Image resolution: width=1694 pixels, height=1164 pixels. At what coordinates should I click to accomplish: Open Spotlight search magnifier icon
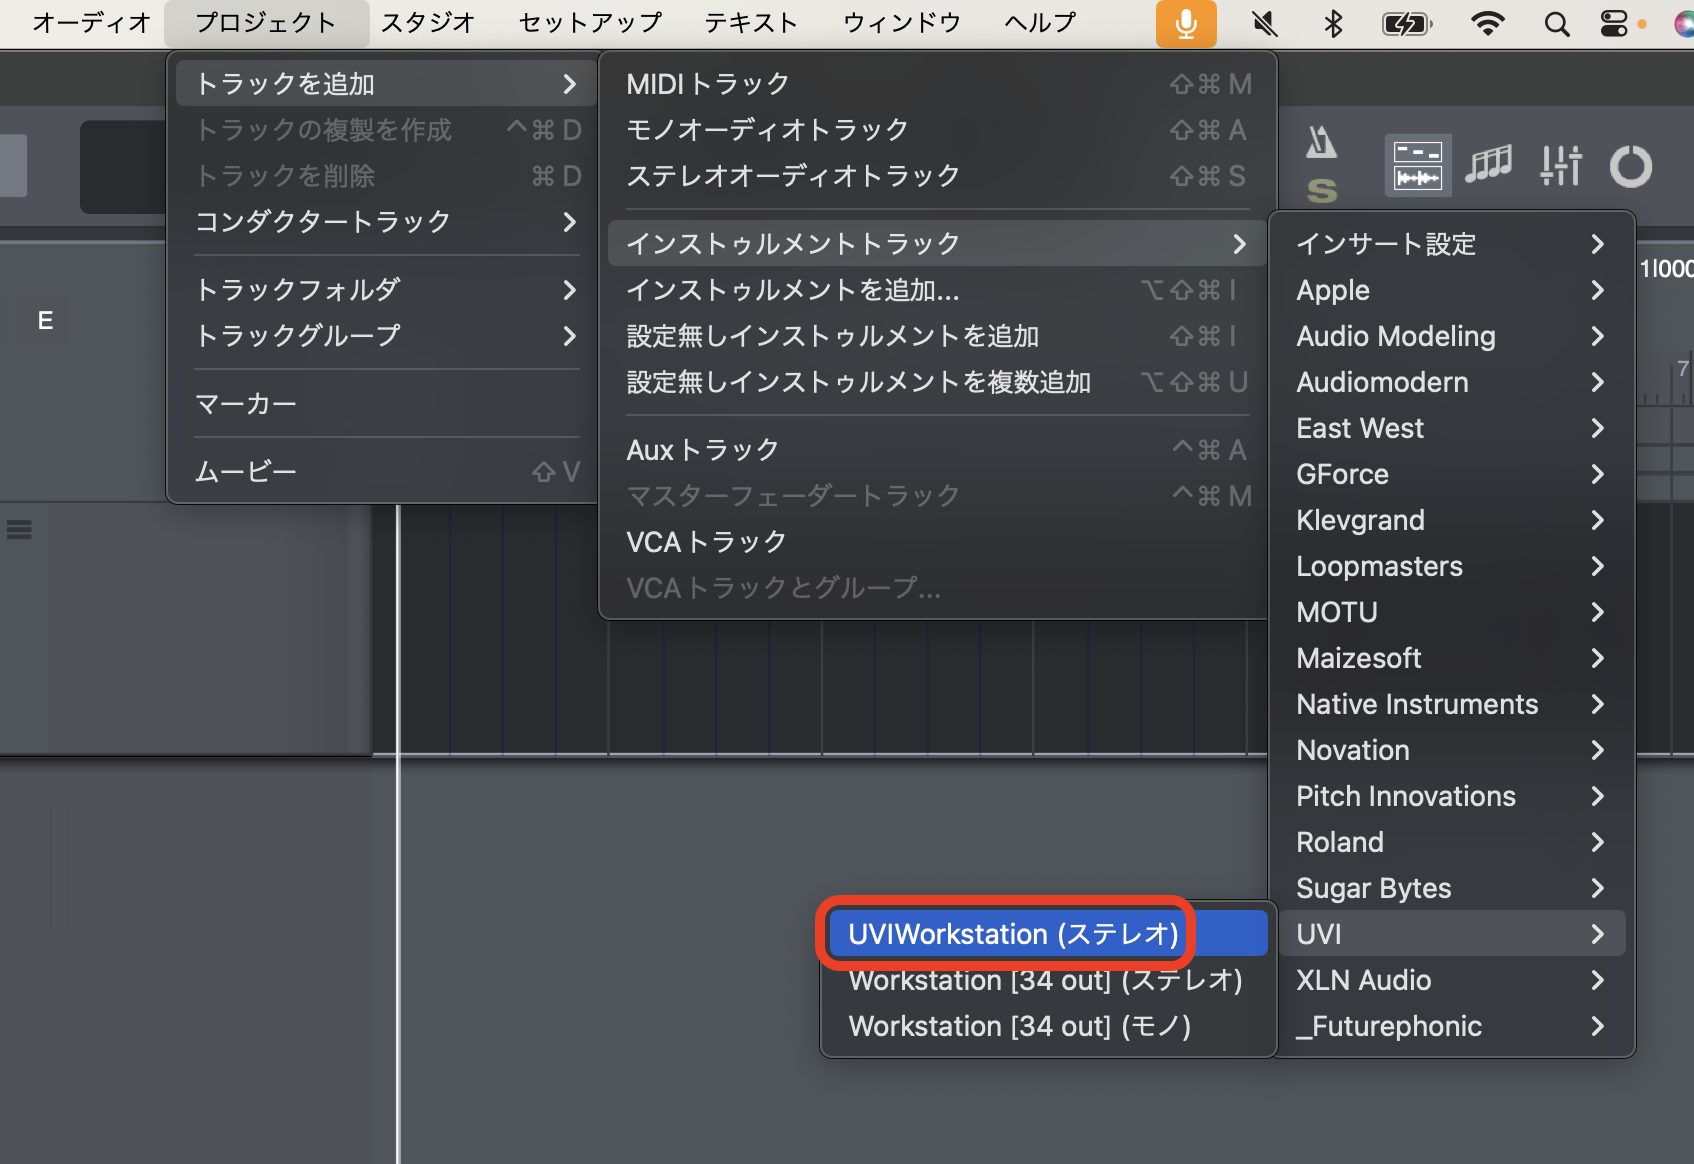(1556, 23)
